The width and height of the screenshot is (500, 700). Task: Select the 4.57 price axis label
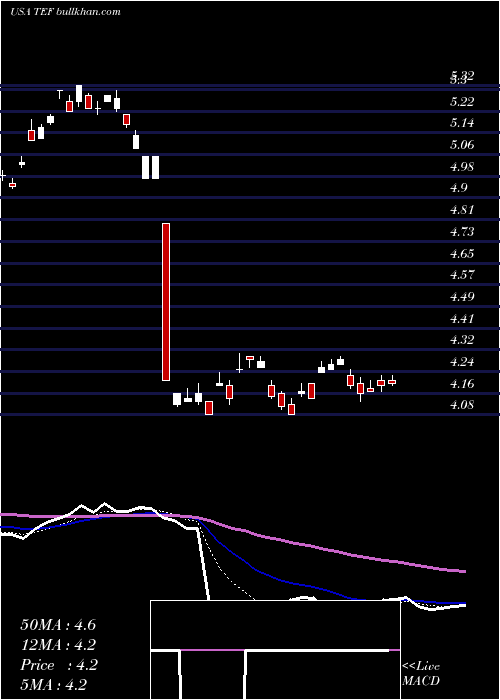pyautogui.click(x=462, y=275)
